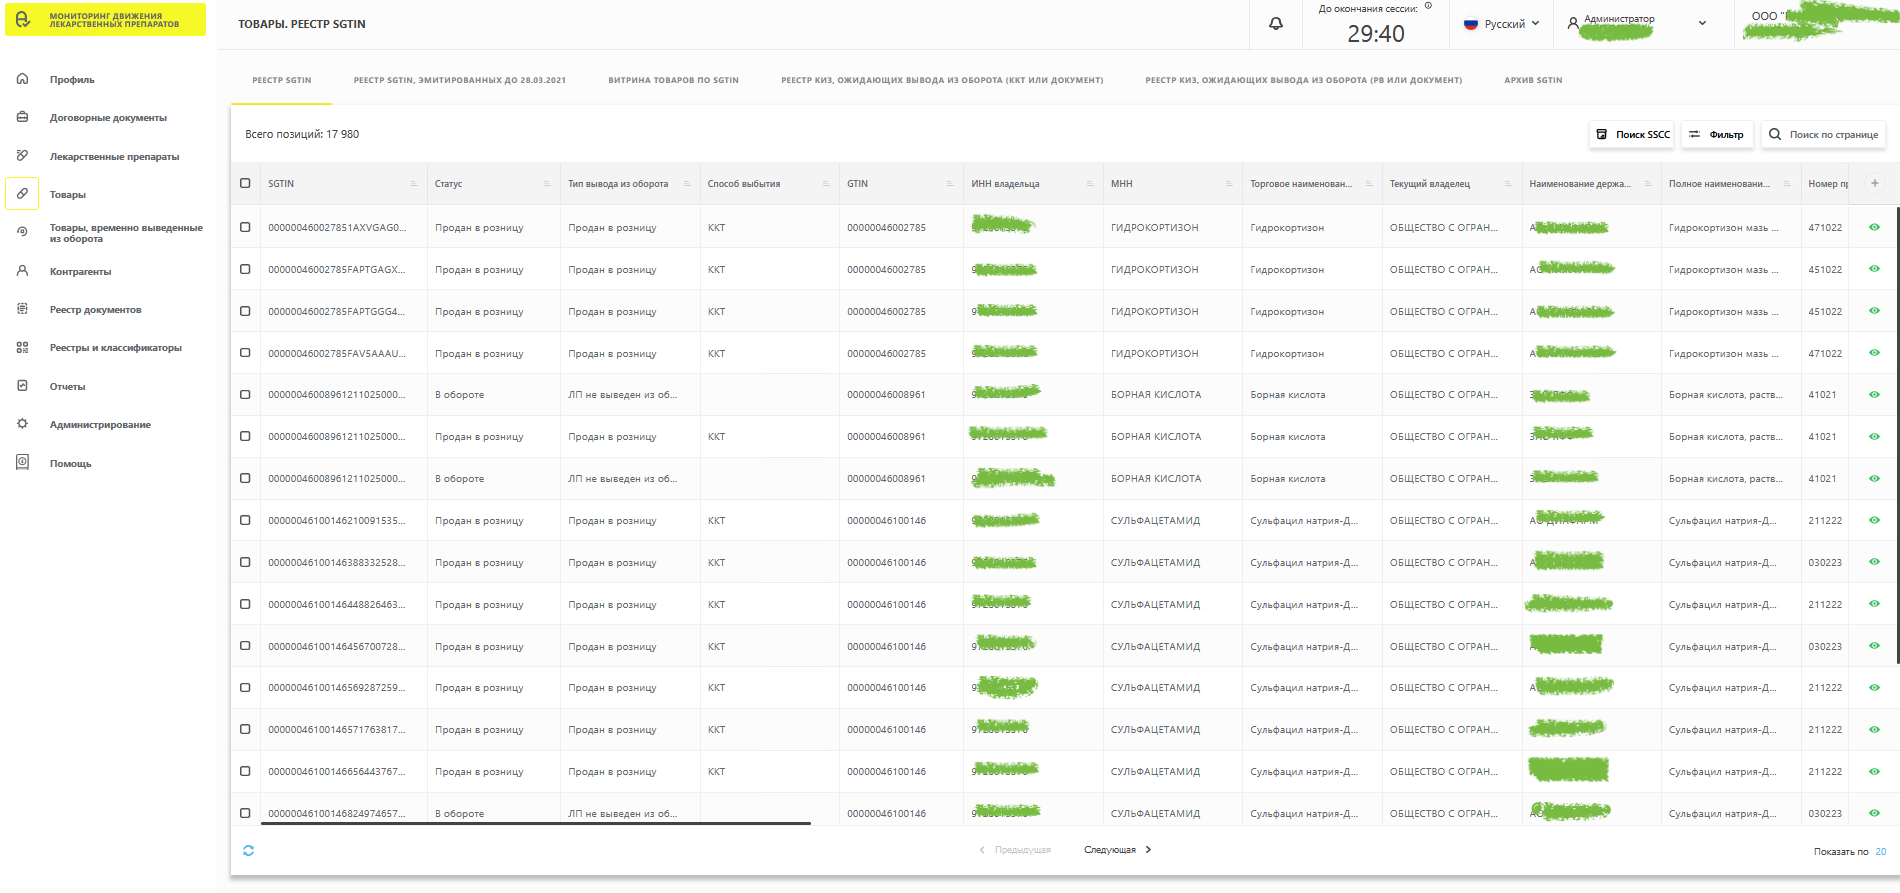Switch to Архив SGTIN tab
Viewport: 1900px width, 893px height.
[1533, 80]
